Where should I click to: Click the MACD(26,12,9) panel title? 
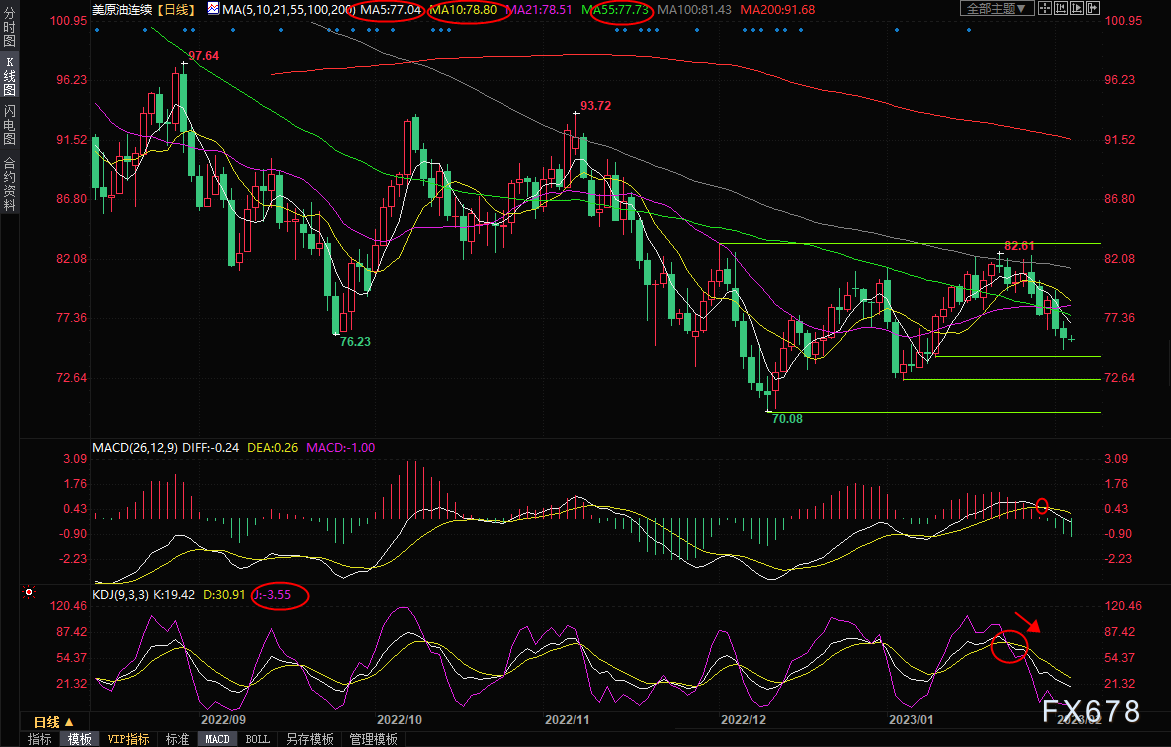click(x=135, y=447)
